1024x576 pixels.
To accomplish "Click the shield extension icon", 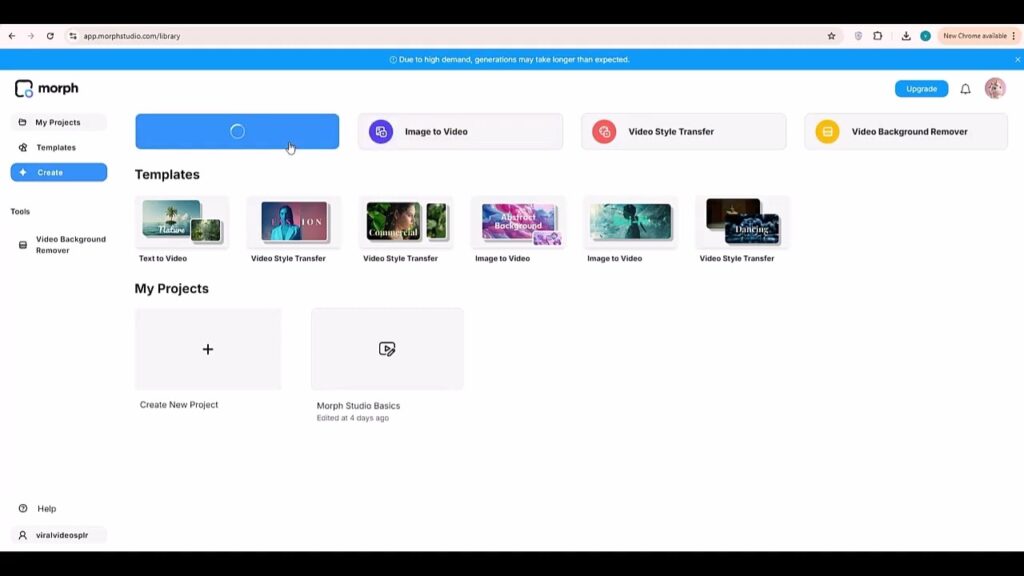I will click(858, 36).
